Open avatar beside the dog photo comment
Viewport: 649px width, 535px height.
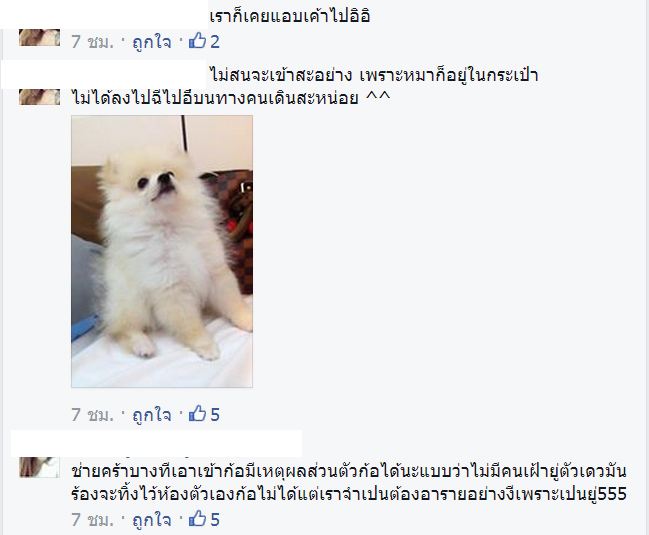click(x=40, y=97)
